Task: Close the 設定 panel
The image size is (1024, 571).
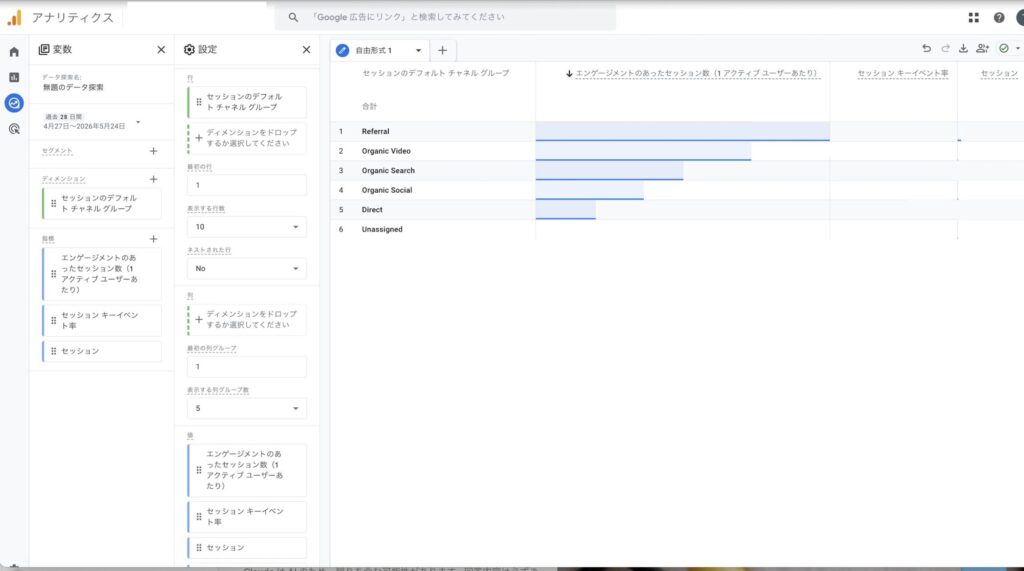Action: point(306,50)
